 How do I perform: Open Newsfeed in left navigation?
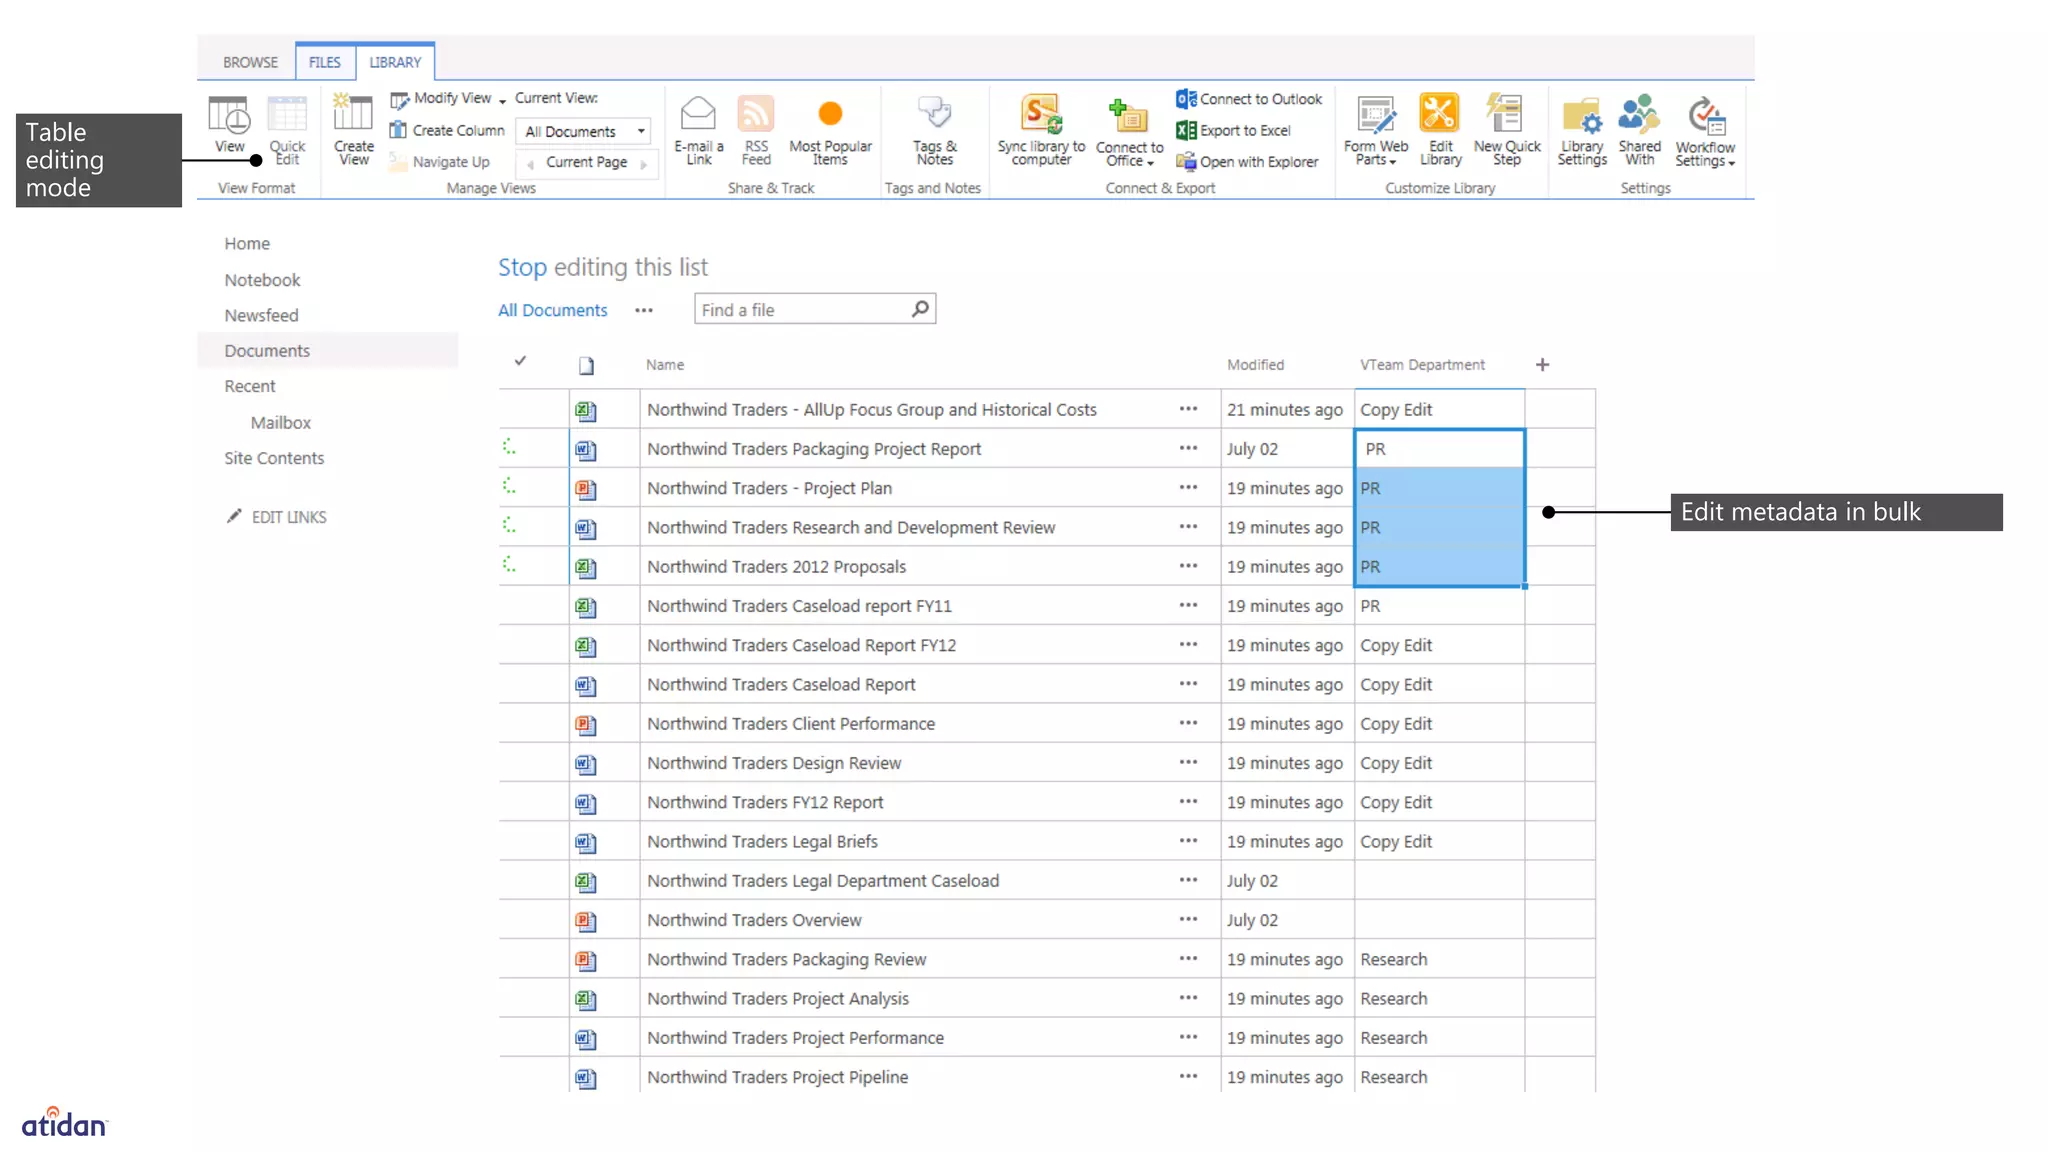point(261,315)
